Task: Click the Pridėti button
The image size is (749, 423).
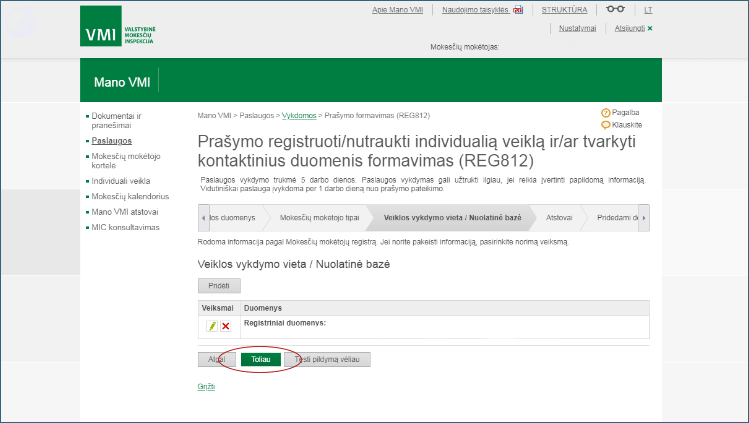Action: 219,286
